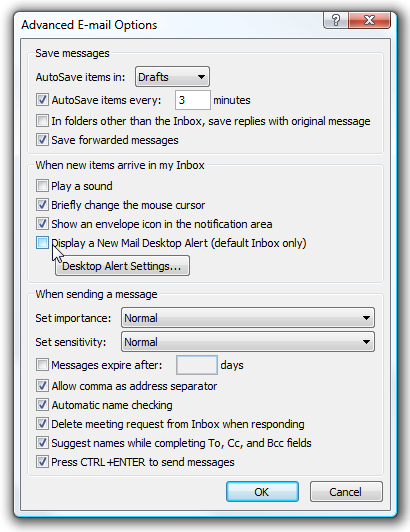This screenshot has height=532, width=410.
Task: Uncheck Show an envelope icon option
Action: (x=42, y=224)
